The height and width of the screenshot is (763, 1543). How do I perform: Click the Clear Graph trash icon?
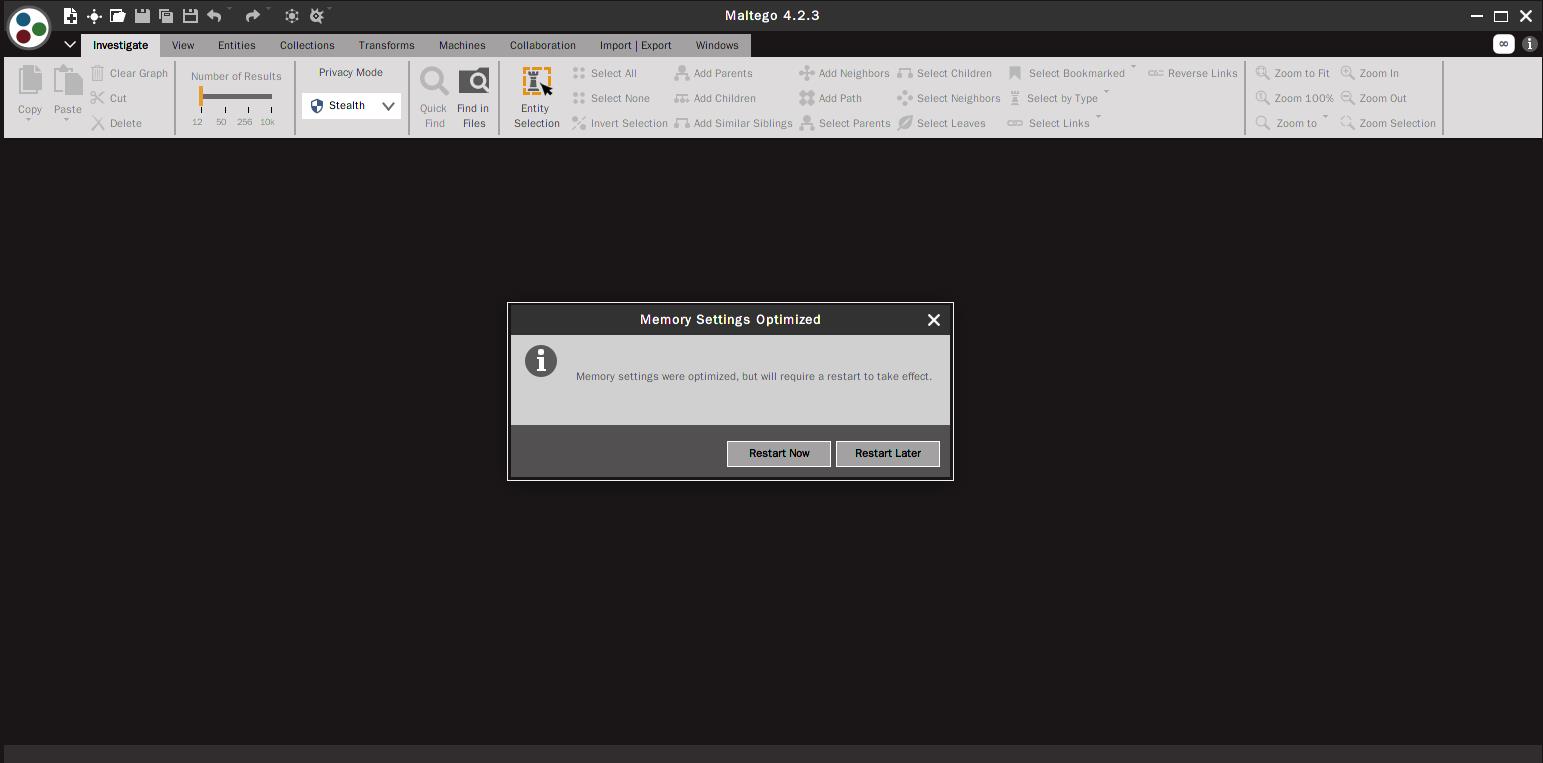click(98, 73)
